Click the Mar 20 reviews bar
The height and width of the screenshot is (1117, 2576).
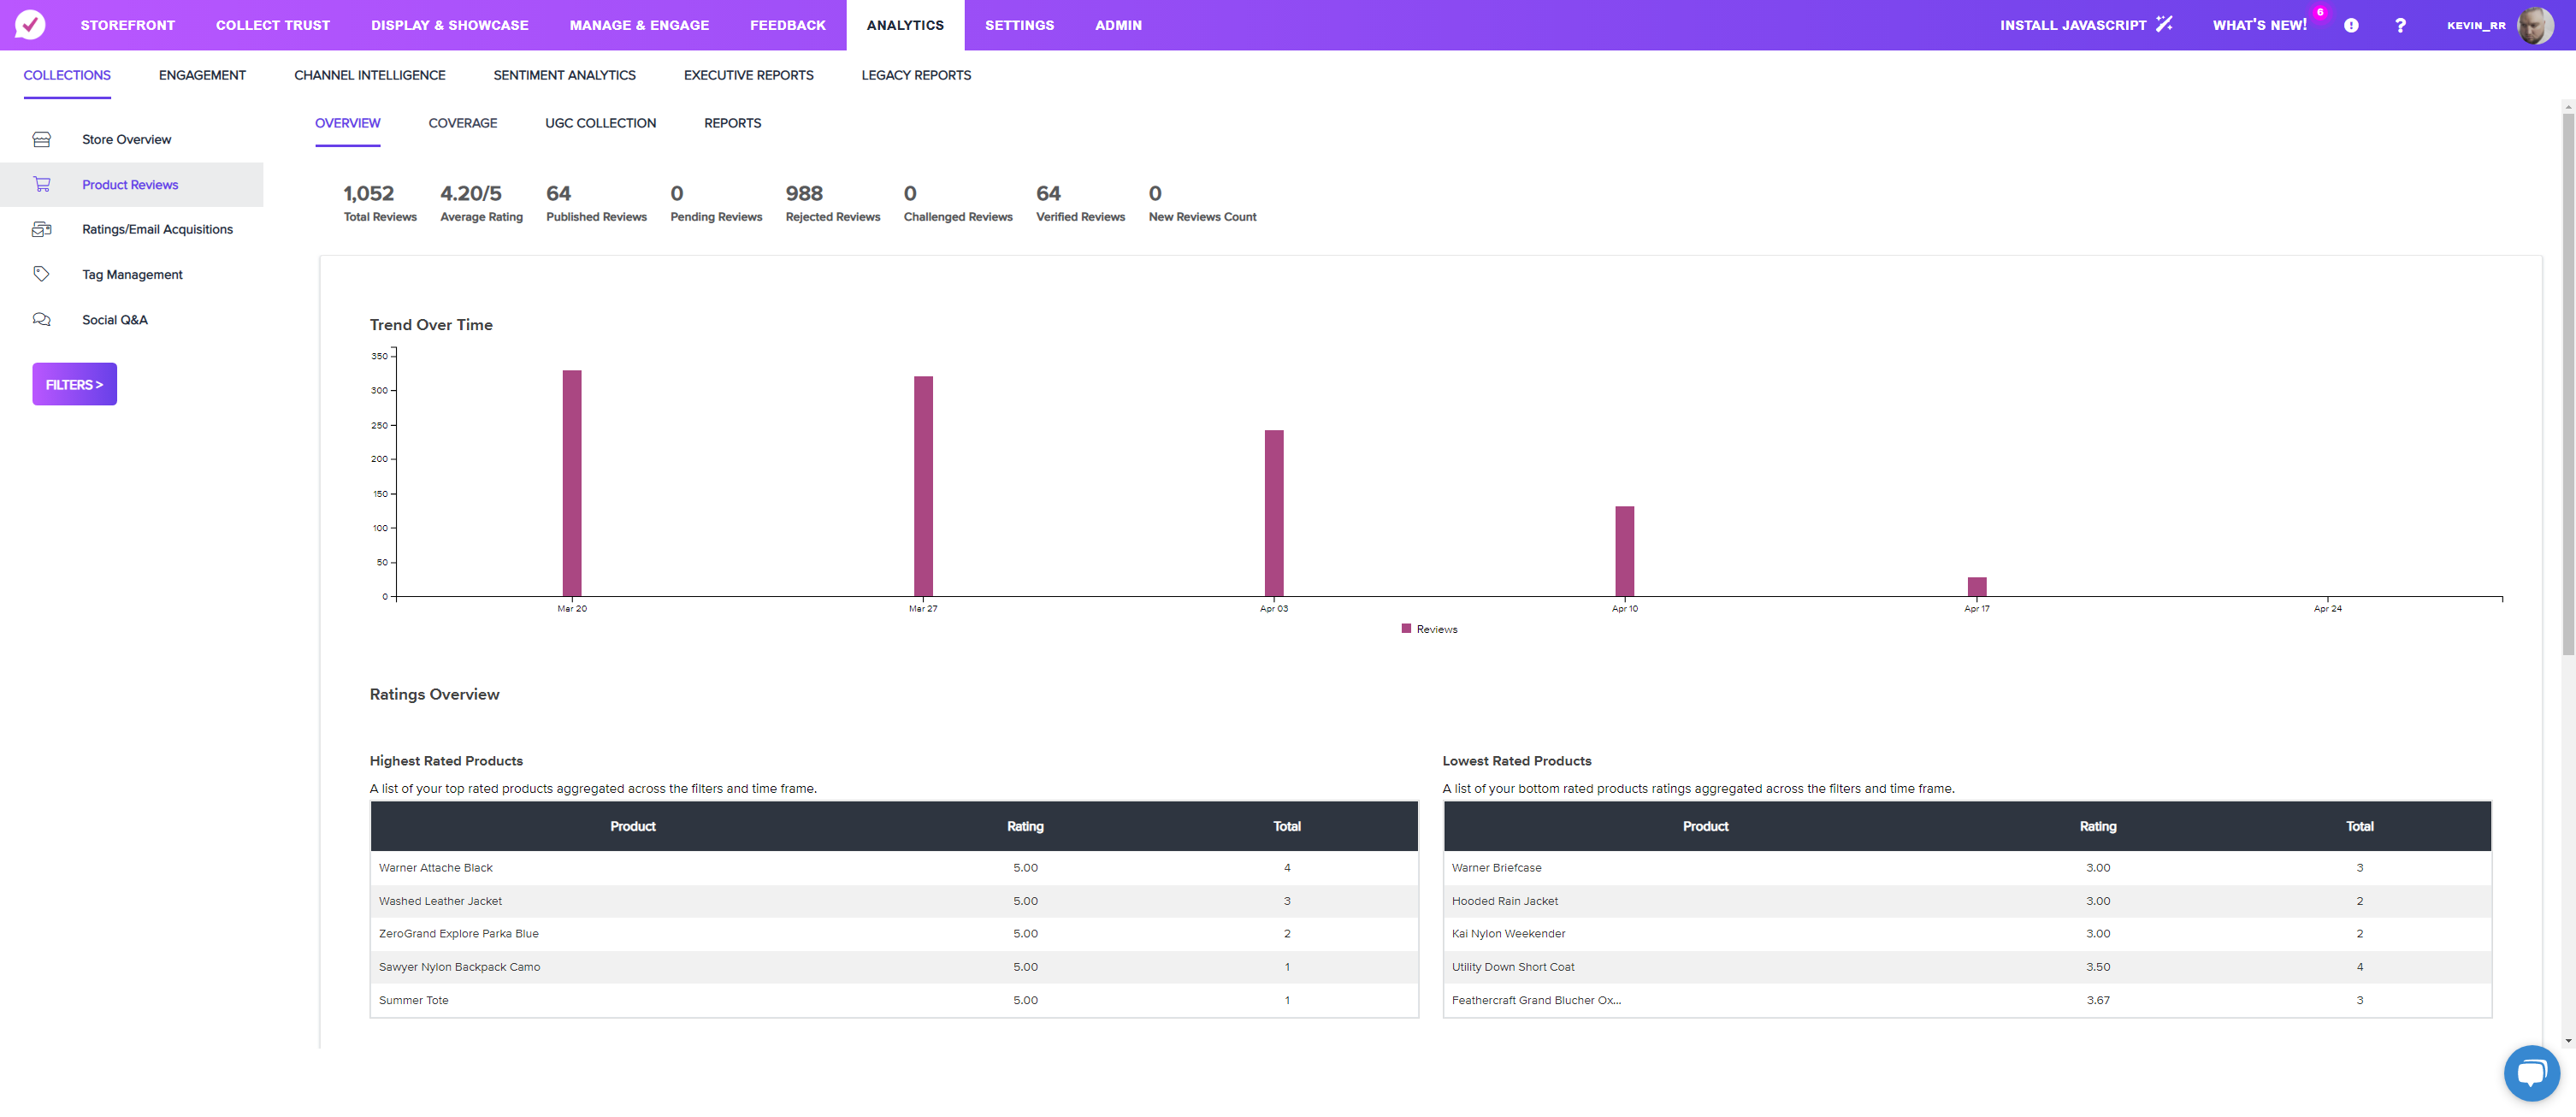tap(572, 483)
